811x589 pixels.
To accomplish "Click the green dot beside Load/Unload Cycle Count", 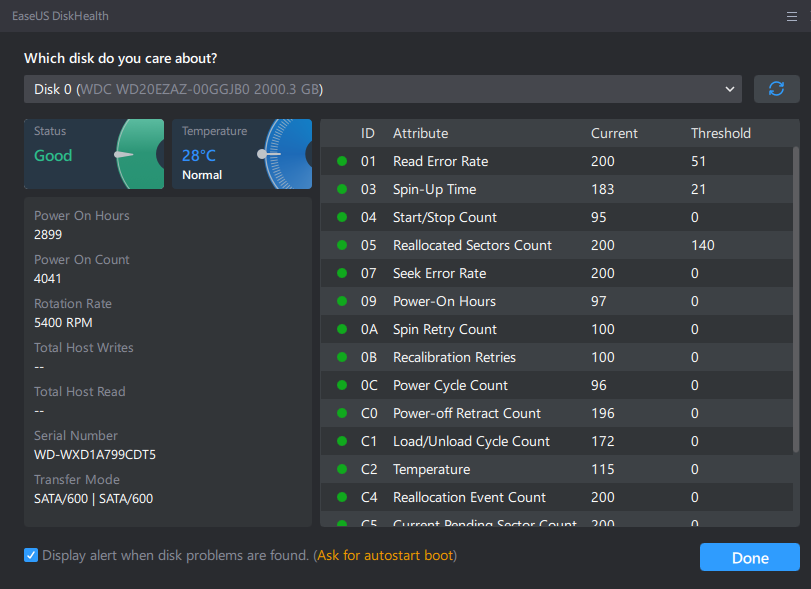I will [x=342, y=440].
